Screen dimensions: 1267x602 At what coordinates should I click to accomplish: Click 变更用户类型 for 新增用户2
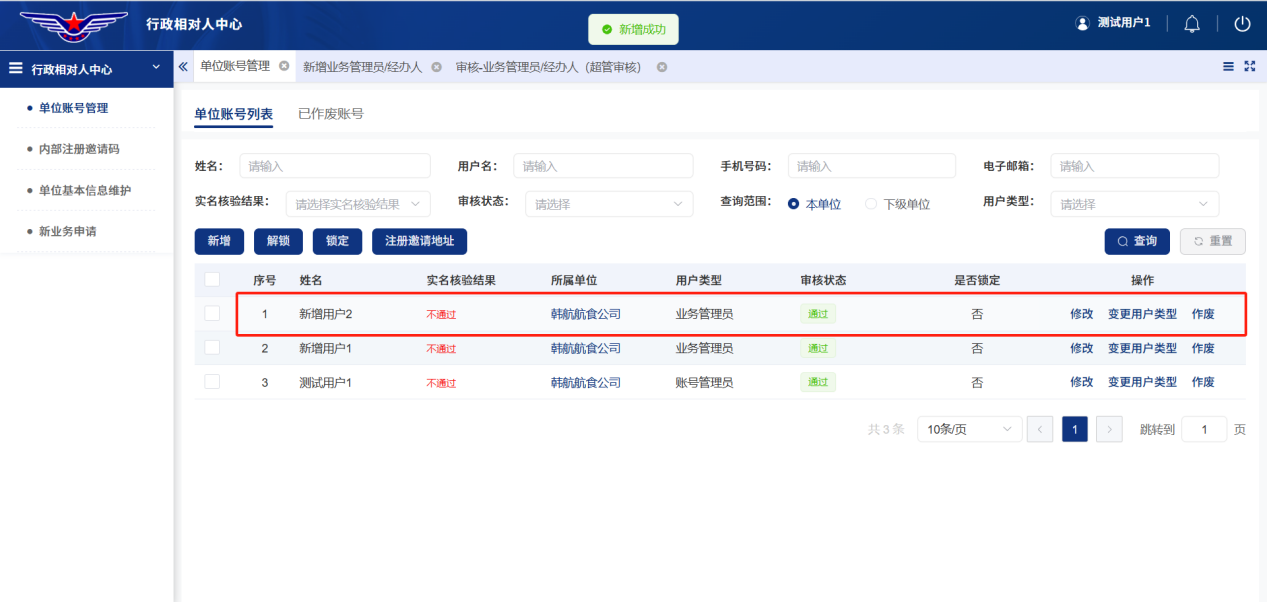[x=1142, y=314]
